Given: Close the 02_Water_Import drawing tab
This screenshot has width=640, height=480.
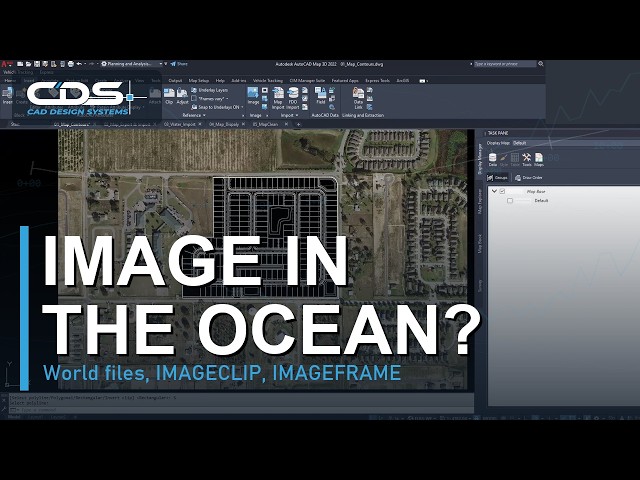Looking at the screenshot, I should click(x=200, y=124).
